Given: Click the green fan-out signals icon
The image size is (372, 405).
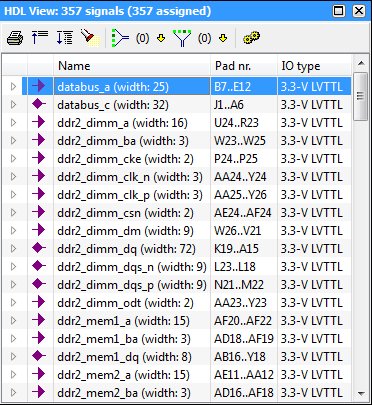Looking at the screenshot, I should click(x=121, y=38).
